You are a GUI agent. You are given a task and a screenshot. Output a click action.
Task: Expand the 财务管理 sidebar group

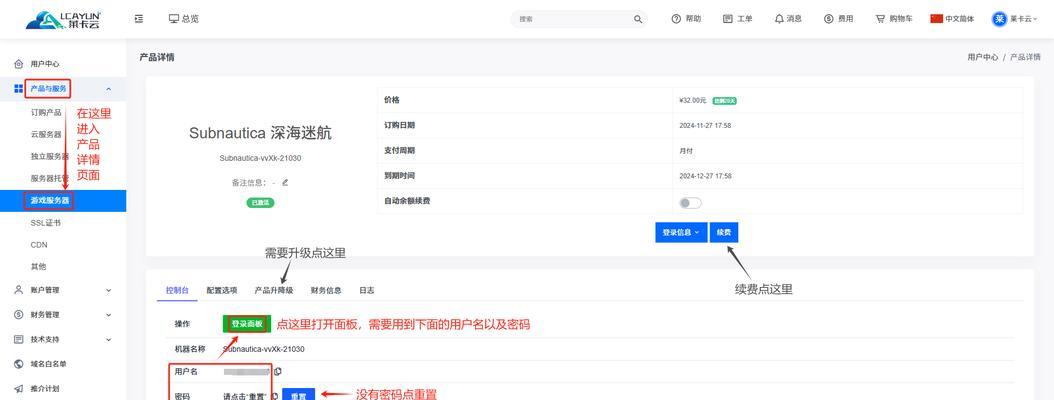(x=63, y=315)
